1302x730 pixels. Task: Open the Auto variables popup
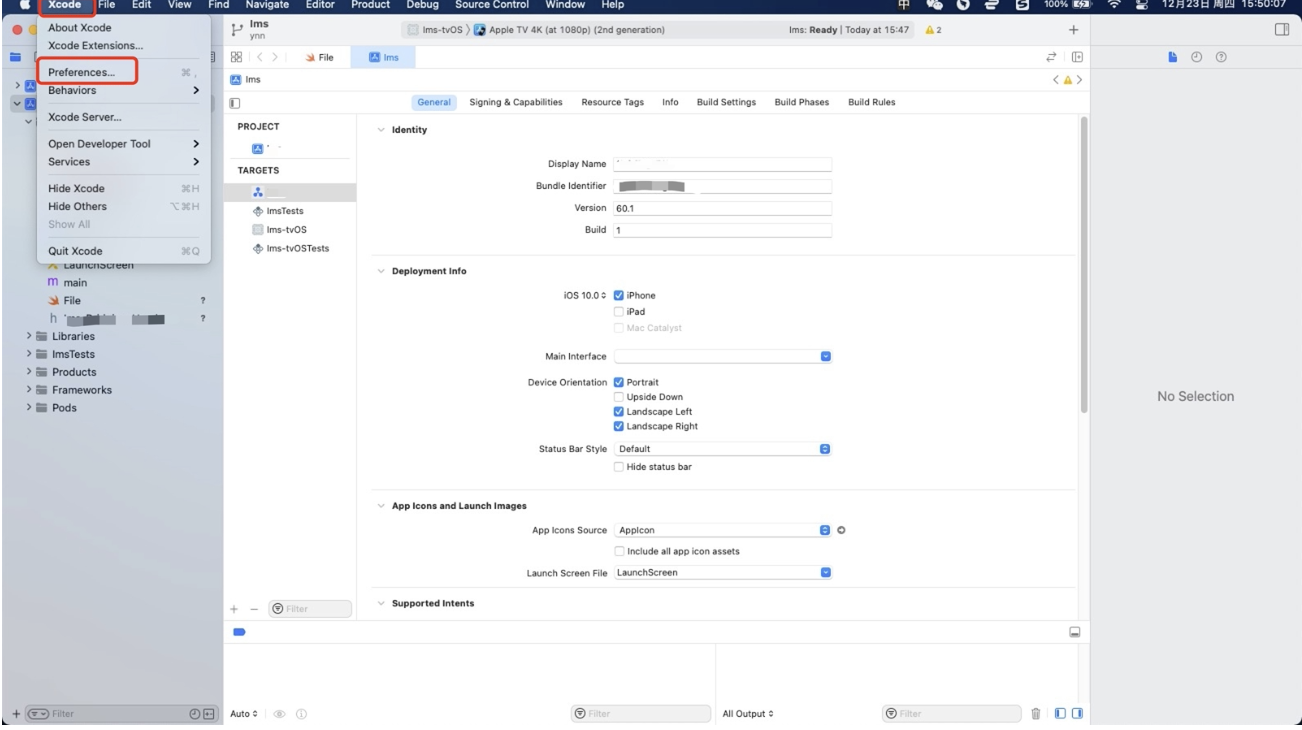click(245, 714)
